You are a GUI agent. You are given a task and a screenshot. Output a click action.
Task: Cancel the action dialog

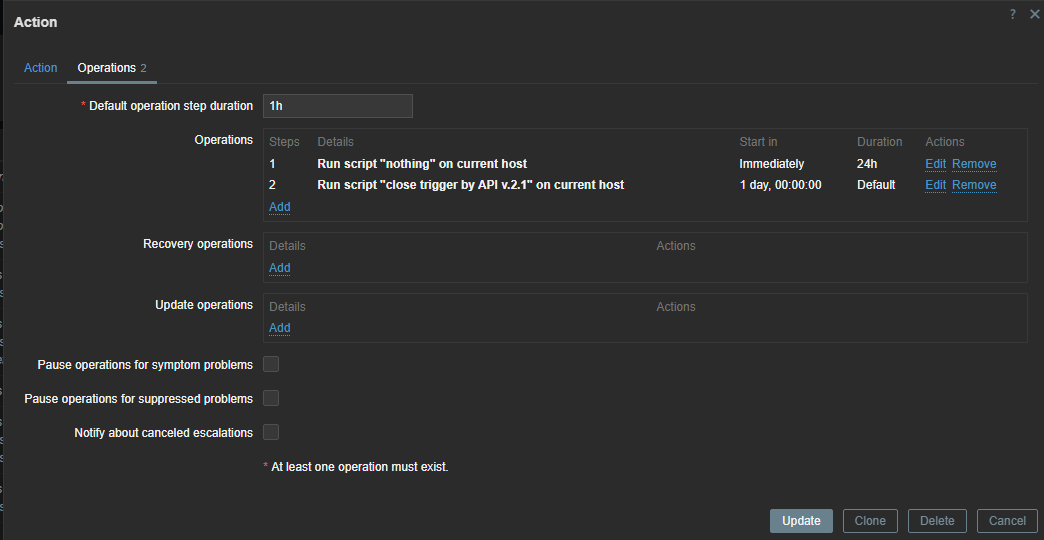pos(1007,521)
